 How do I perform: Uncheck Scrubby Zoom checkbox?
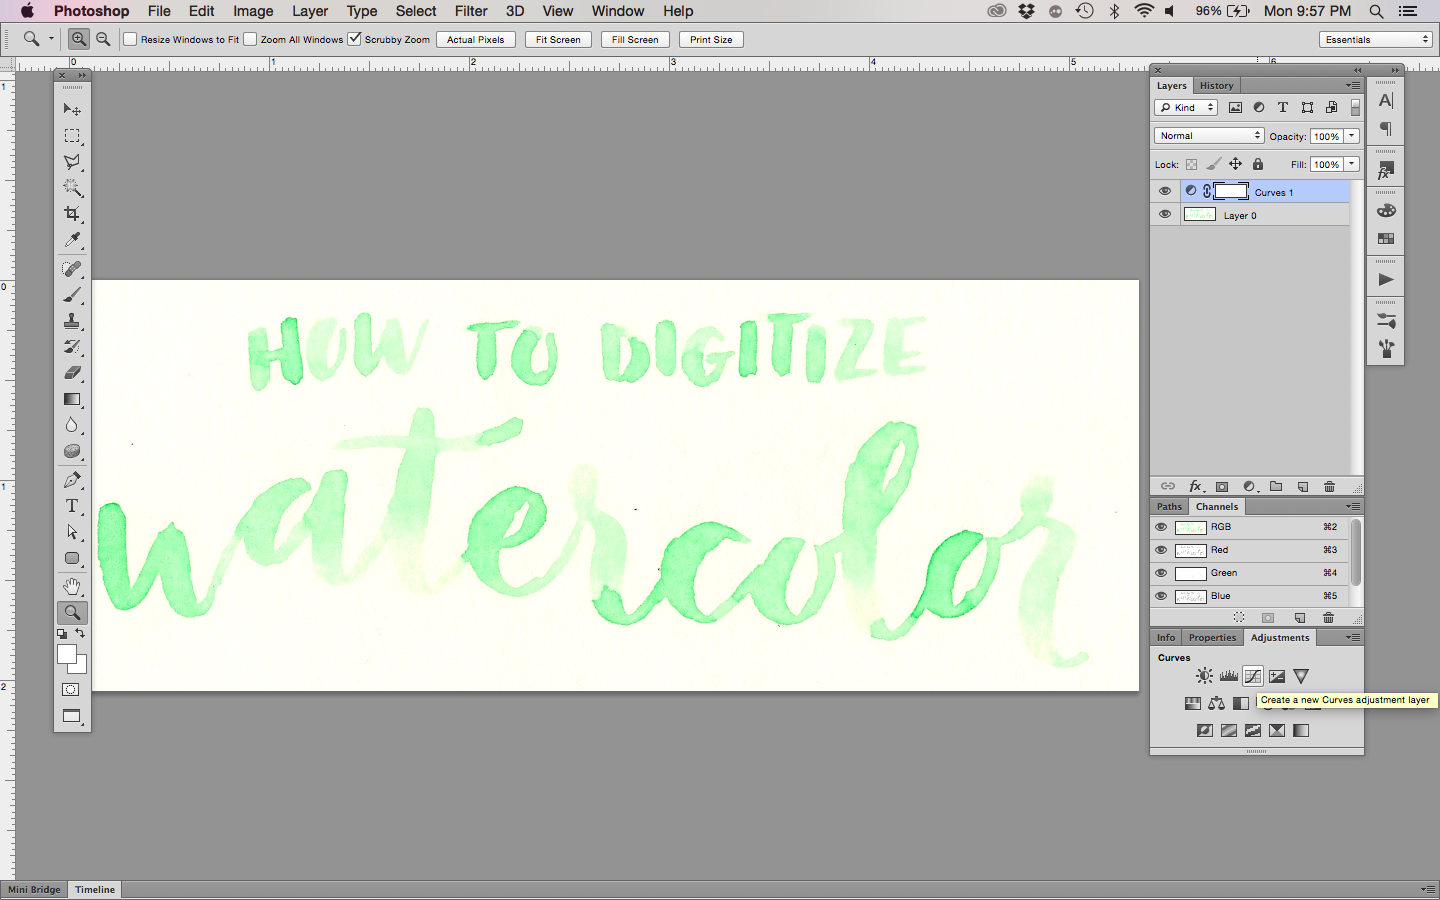354,39
